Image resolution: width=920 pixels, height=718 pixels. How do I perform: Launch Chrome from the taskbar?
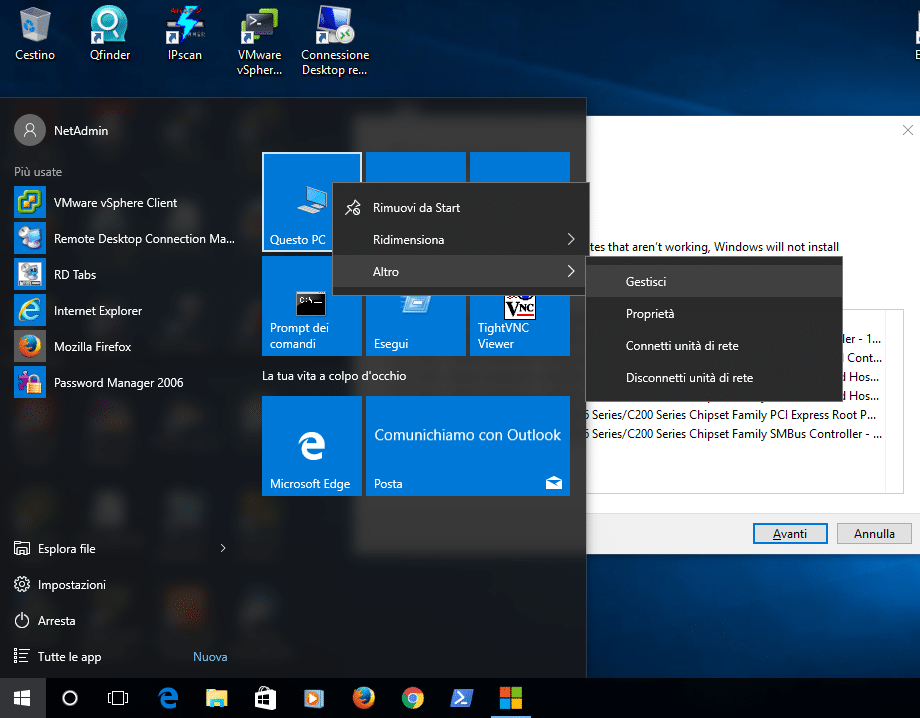click(412, 698)
